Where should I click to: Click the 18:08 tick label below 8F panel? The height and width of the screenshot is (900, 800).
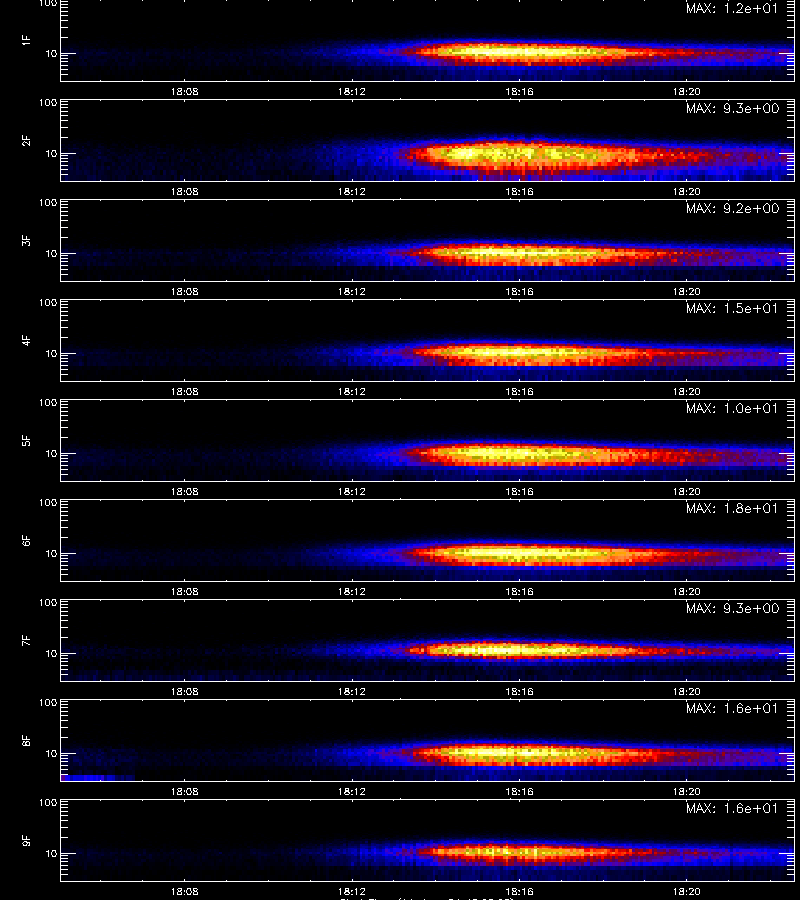pos(184,792)
